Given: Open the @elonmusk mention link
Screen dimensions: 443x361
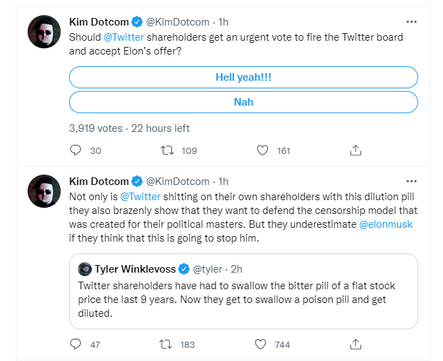Looking at the screenshot, I should (386, 224).
